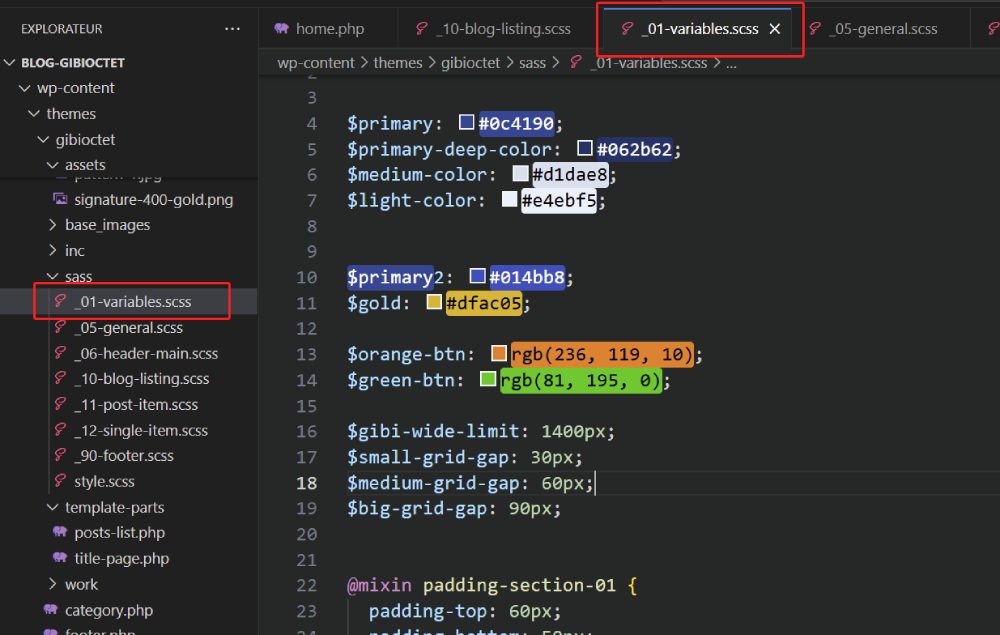Open _01-variables.scss in the explorer

tap(133, 302)
